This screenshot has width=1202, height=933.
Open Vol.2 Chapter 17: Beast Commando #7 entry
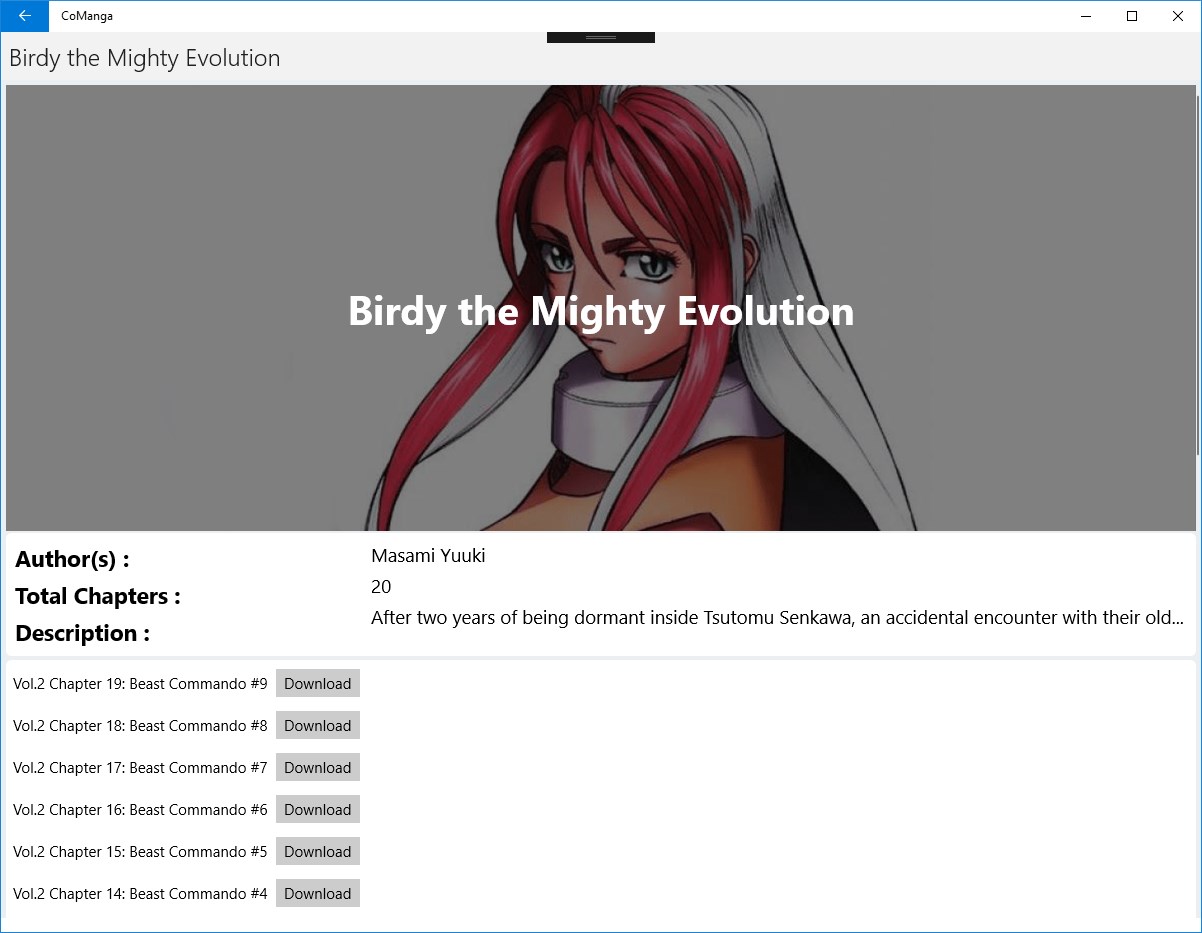pyautogui.click(x=140, y=768)
